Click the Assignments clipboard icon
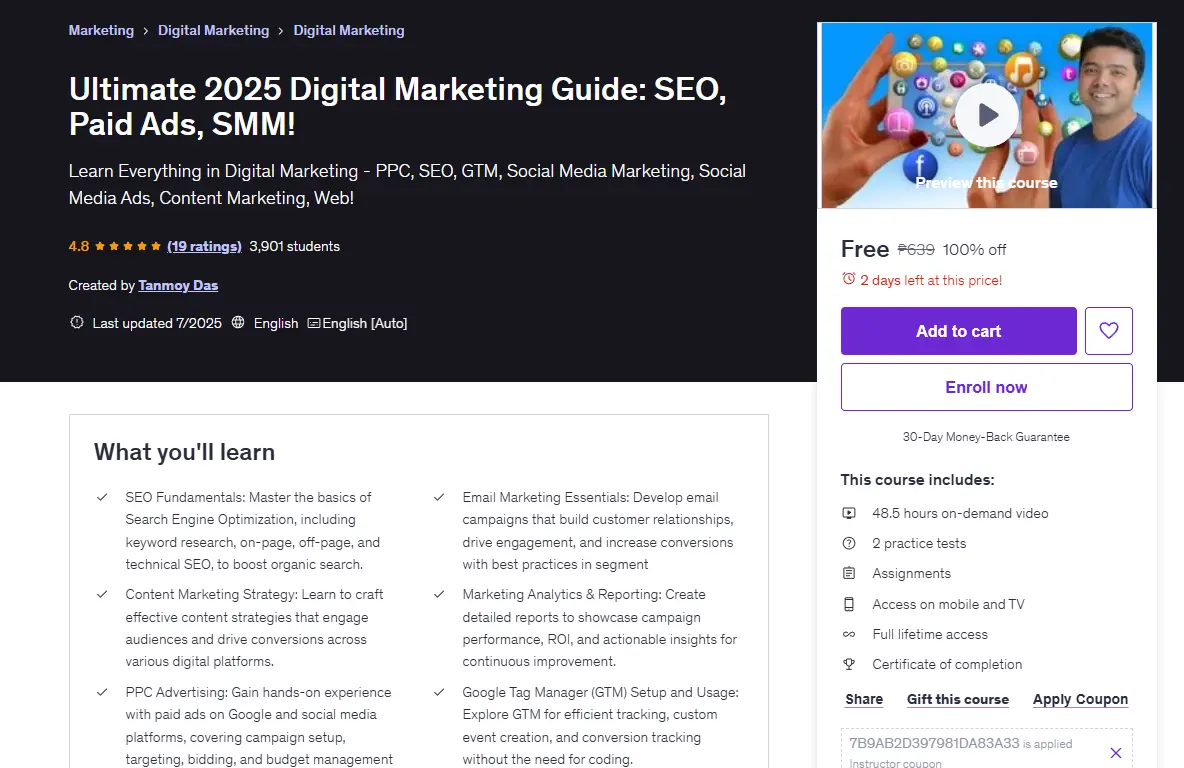This screenshot has height=768, width=1184. [x=849, y=574]
